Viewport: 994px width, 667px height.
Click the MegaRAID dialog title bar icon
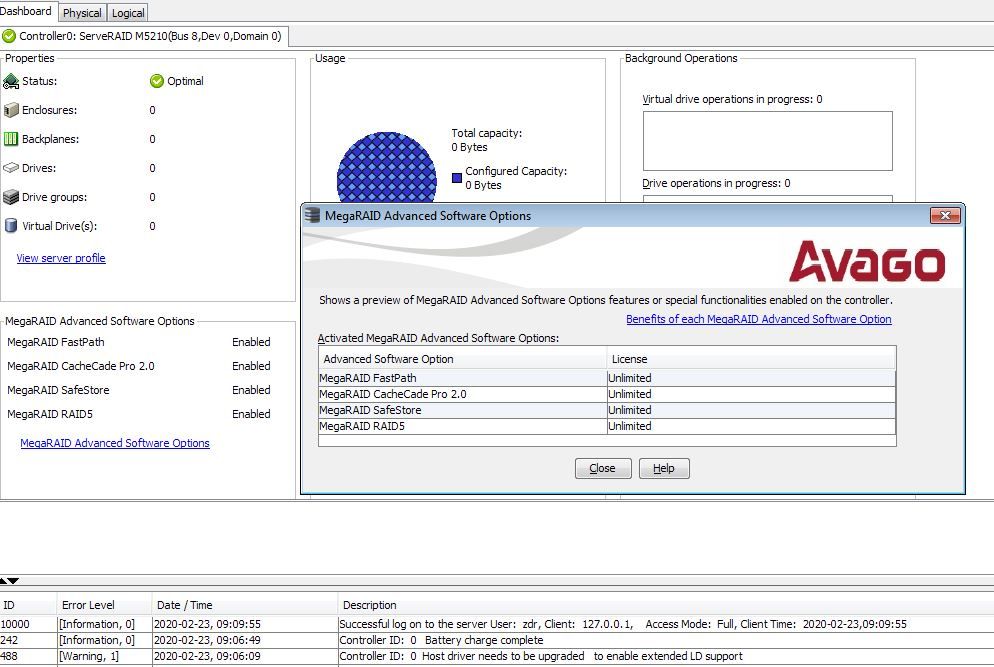coord(313,216)
